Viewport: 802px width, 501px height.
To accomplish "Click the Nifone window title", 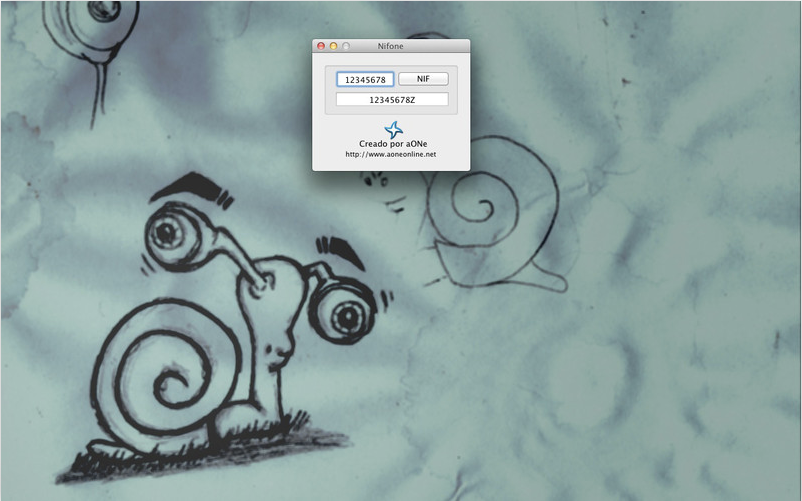I will pos(391,46).
